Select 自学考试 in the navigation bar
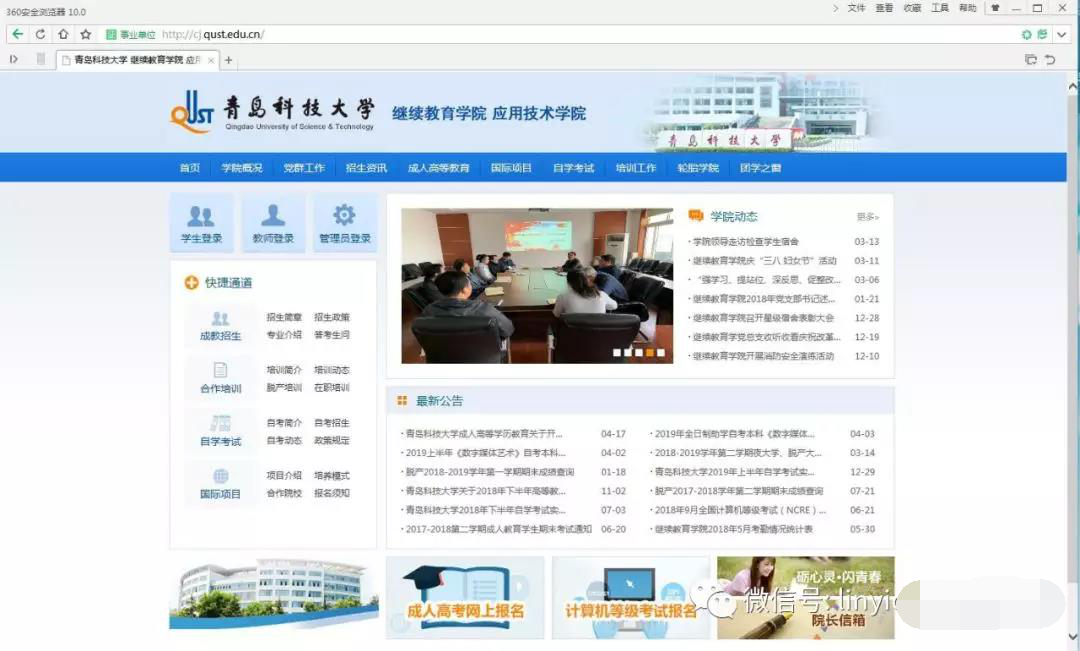This screenshot has height=651, width=1080. pos(573,168)
